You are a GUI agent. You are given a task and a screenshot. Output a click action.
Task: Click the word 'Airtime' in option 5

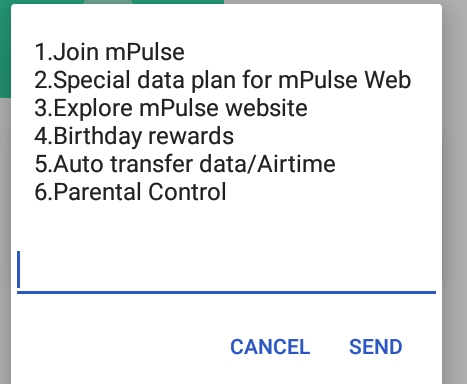tap(296, 164)
